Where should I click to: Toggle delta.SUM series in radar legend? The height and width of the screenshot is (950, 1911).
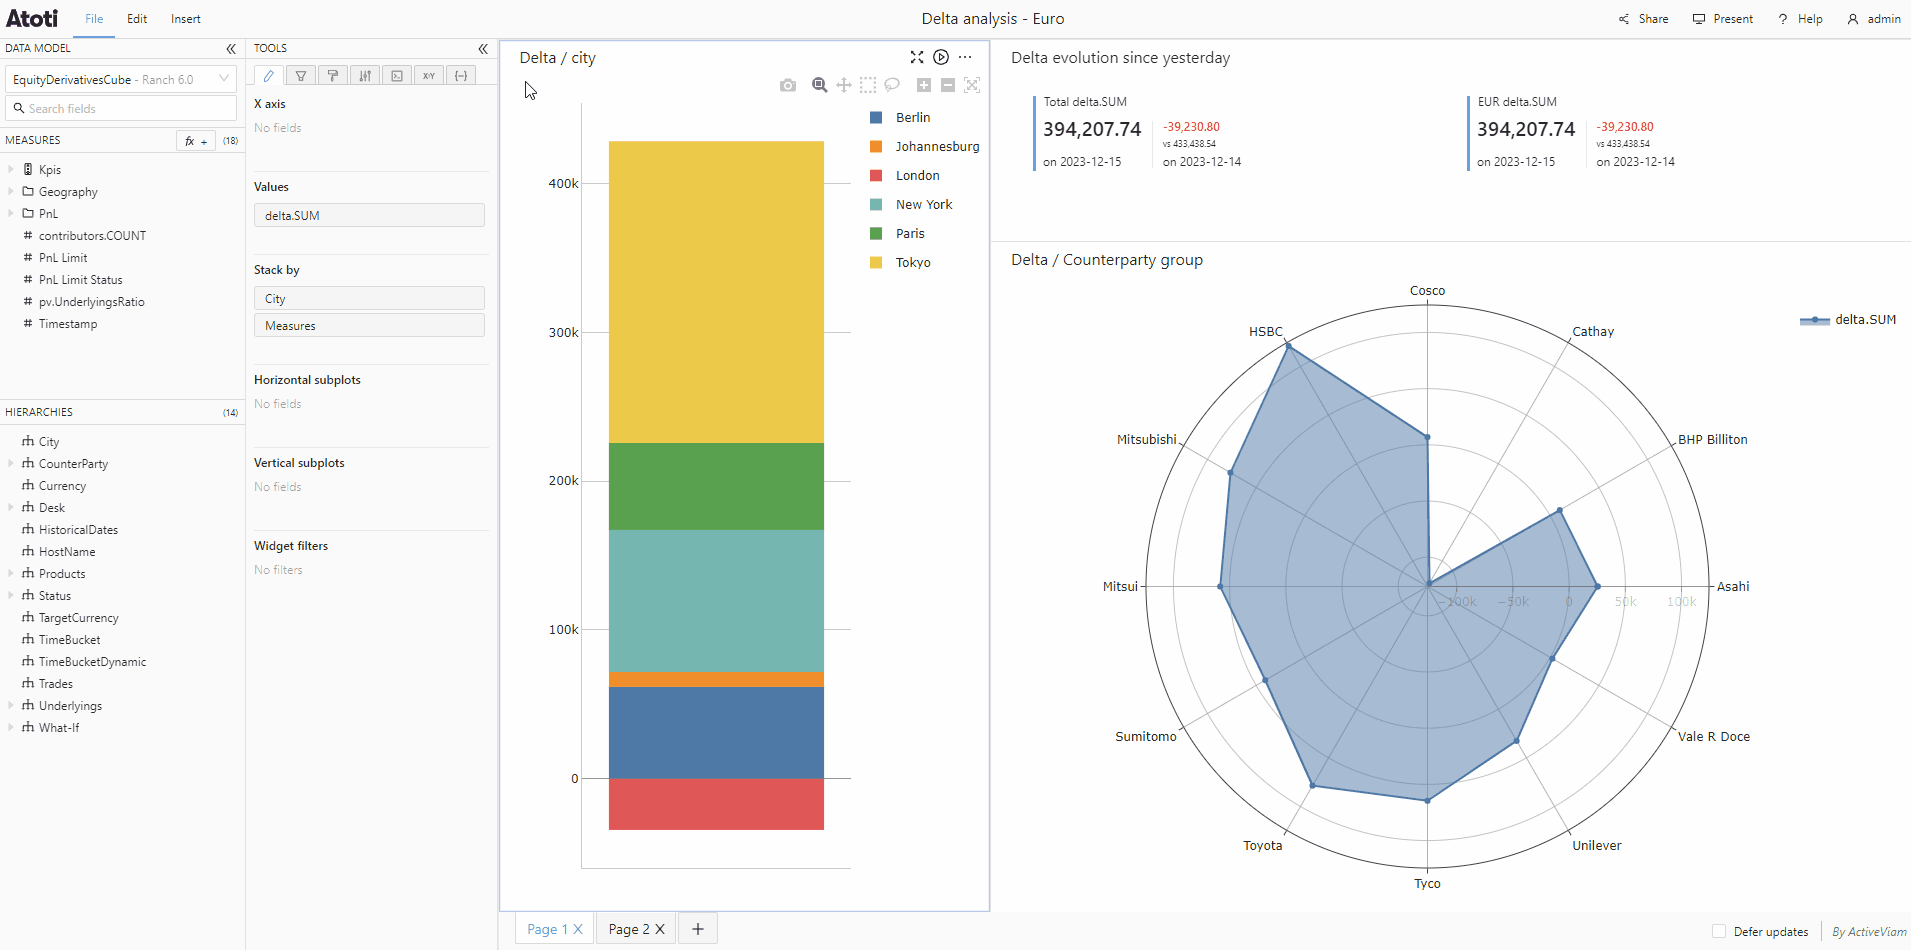tap(1848, 320)
